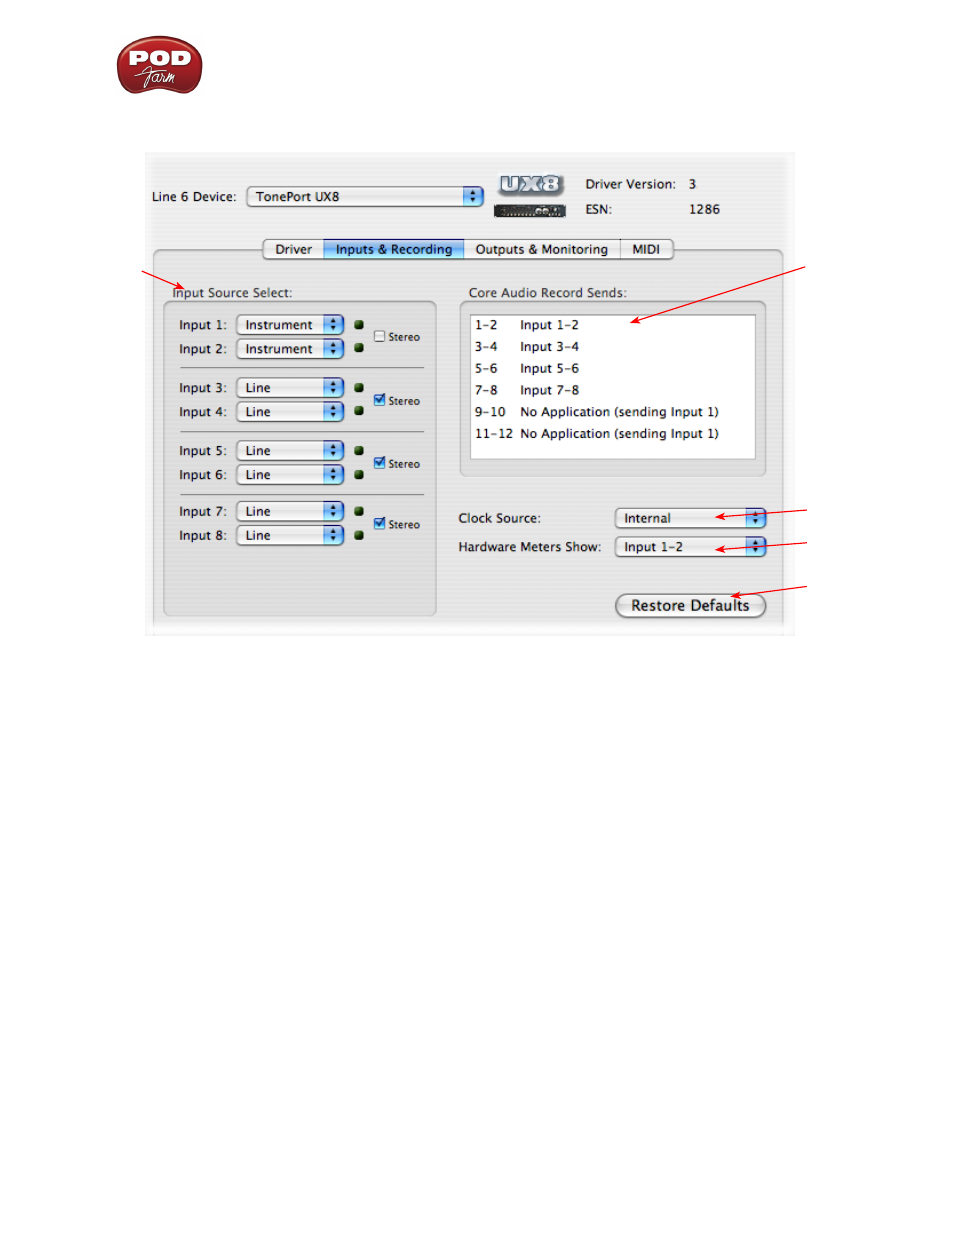This screenshot has width=954, height=1235.
Task: Enable Stereo for Inputs 1 and 2
Action: point(380,337)
